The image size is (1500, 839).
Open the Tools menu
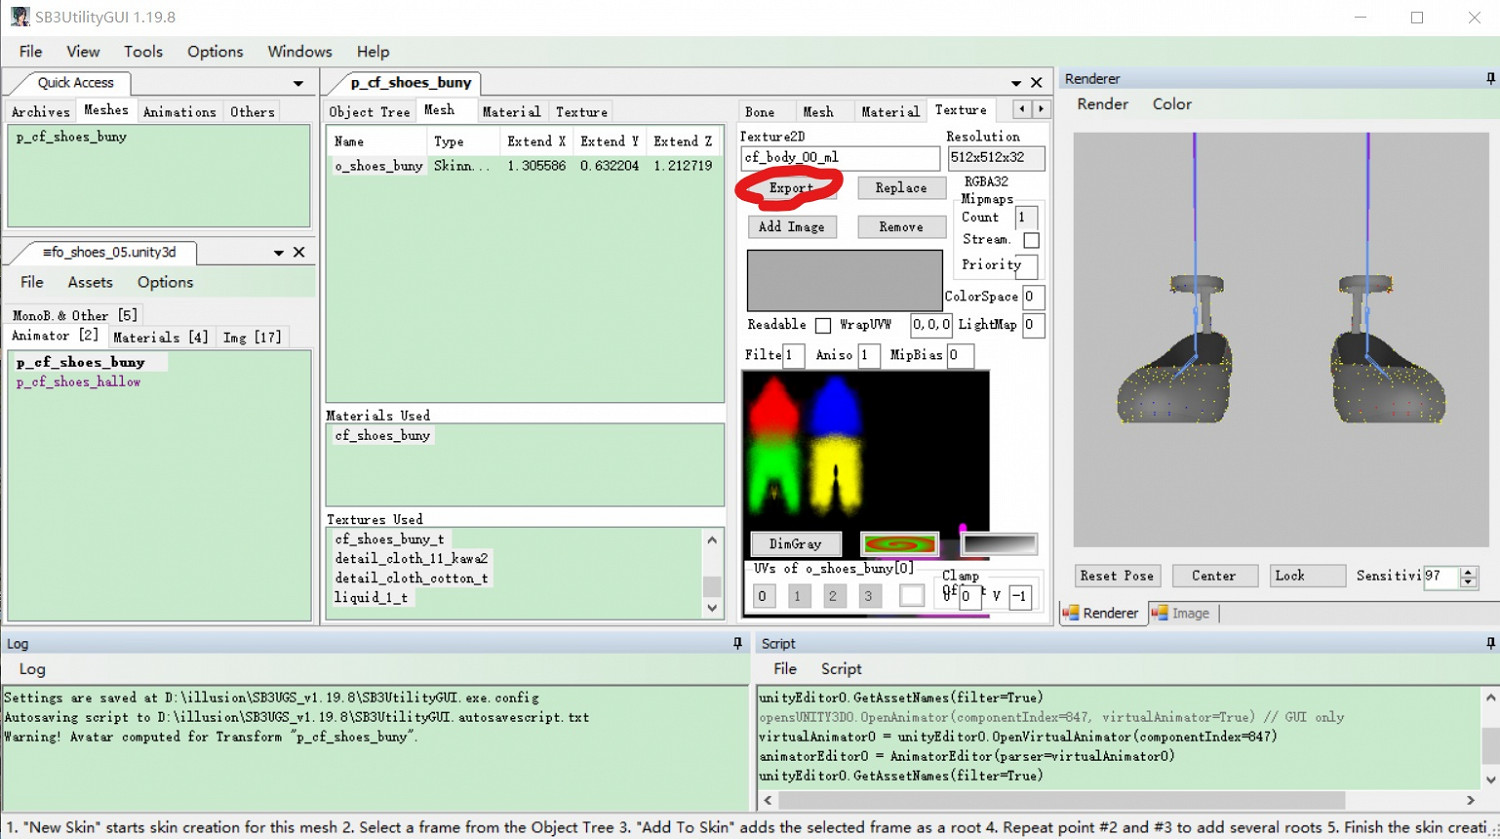pyautogui.click(x=143, y=51)
